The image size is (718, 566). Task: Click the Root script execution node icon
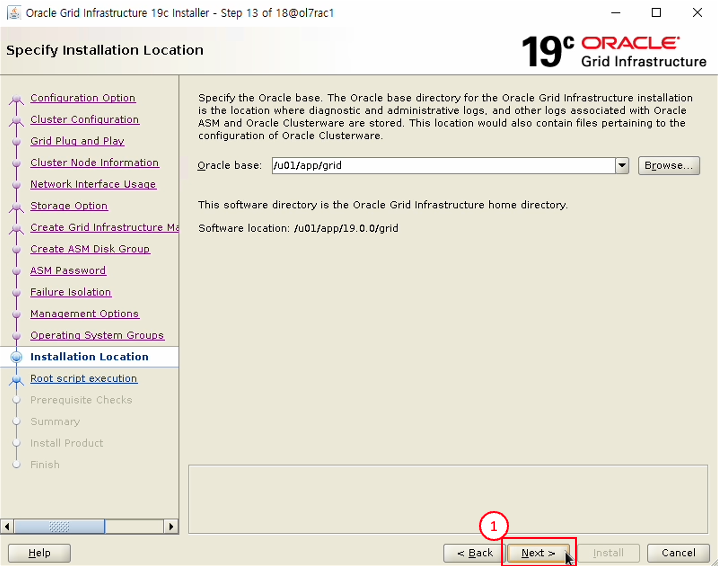tap(16, 379)
